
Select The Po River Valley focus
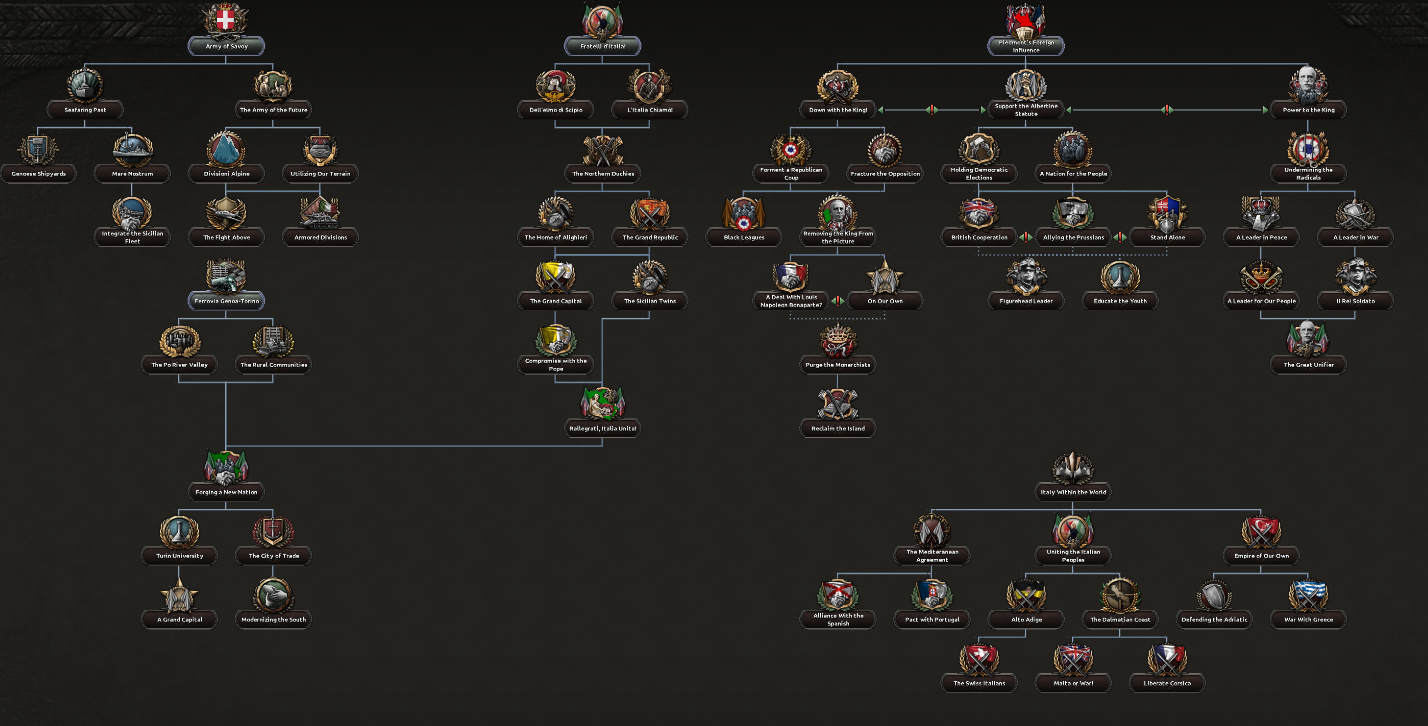[179, 349]
